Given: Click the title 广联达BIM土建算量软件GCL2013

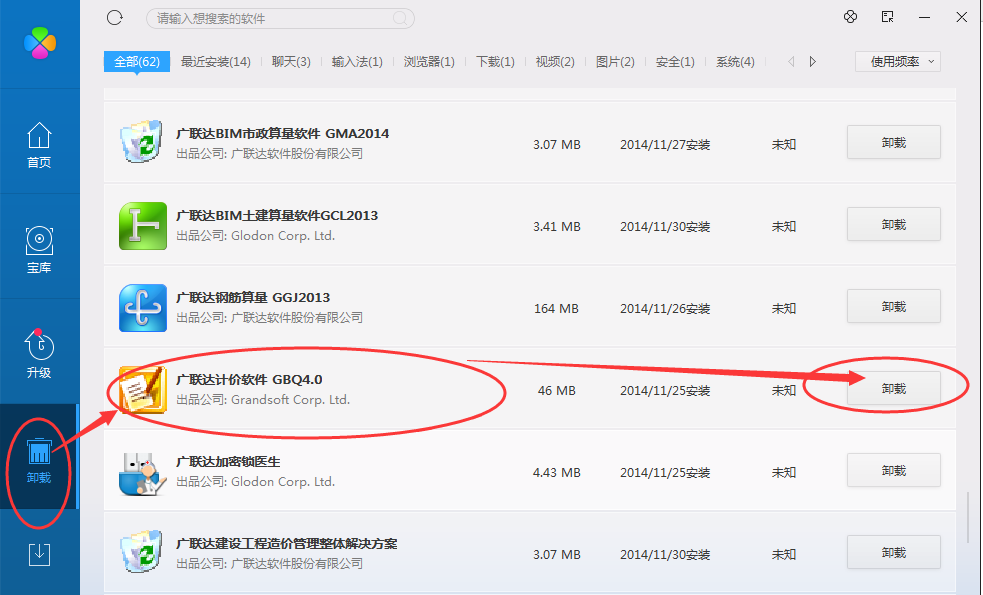Looking at the screenshot, I should [276, 216].
